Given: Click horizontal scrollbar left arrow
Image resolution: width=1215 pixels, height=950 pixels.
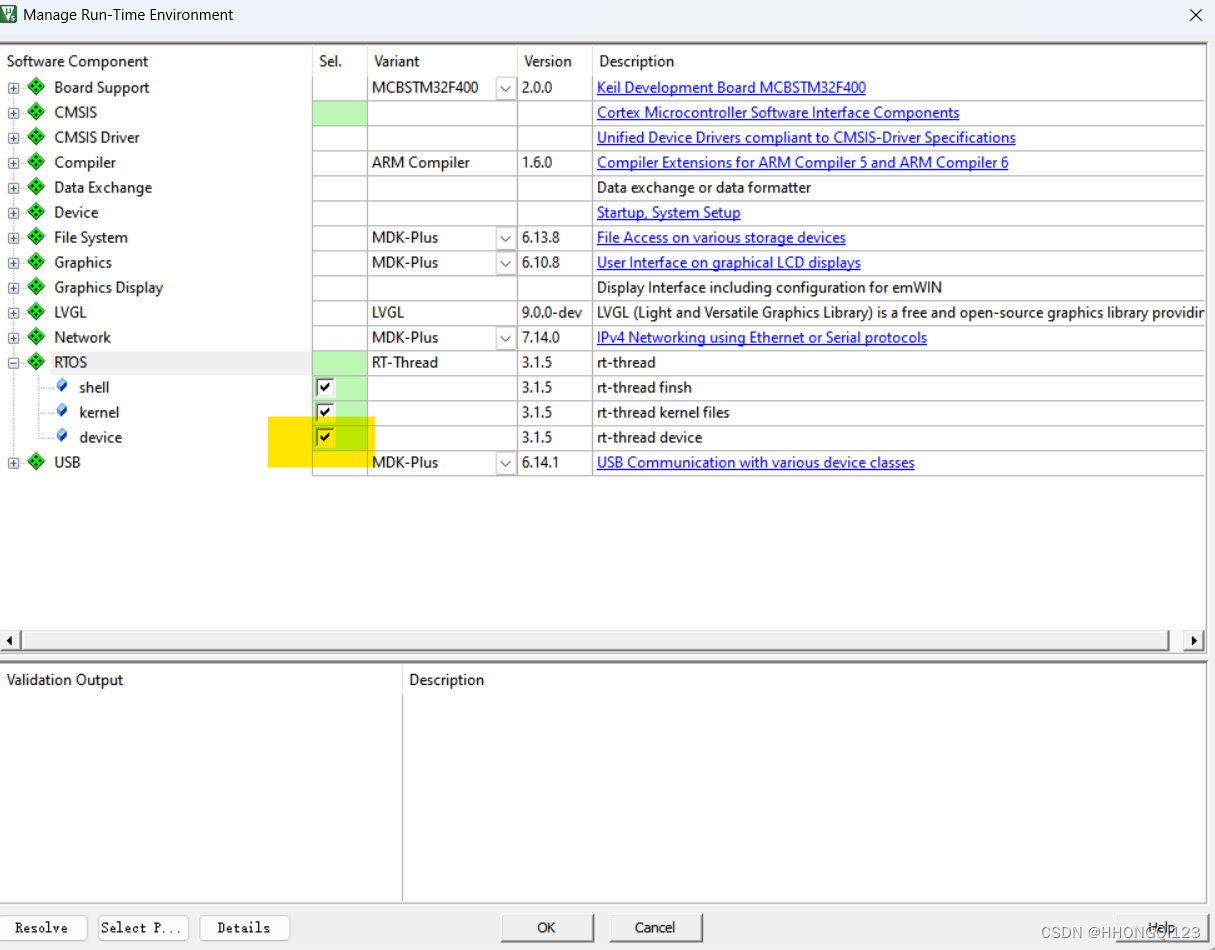Looking at the screenshot, I should point(10,640).
